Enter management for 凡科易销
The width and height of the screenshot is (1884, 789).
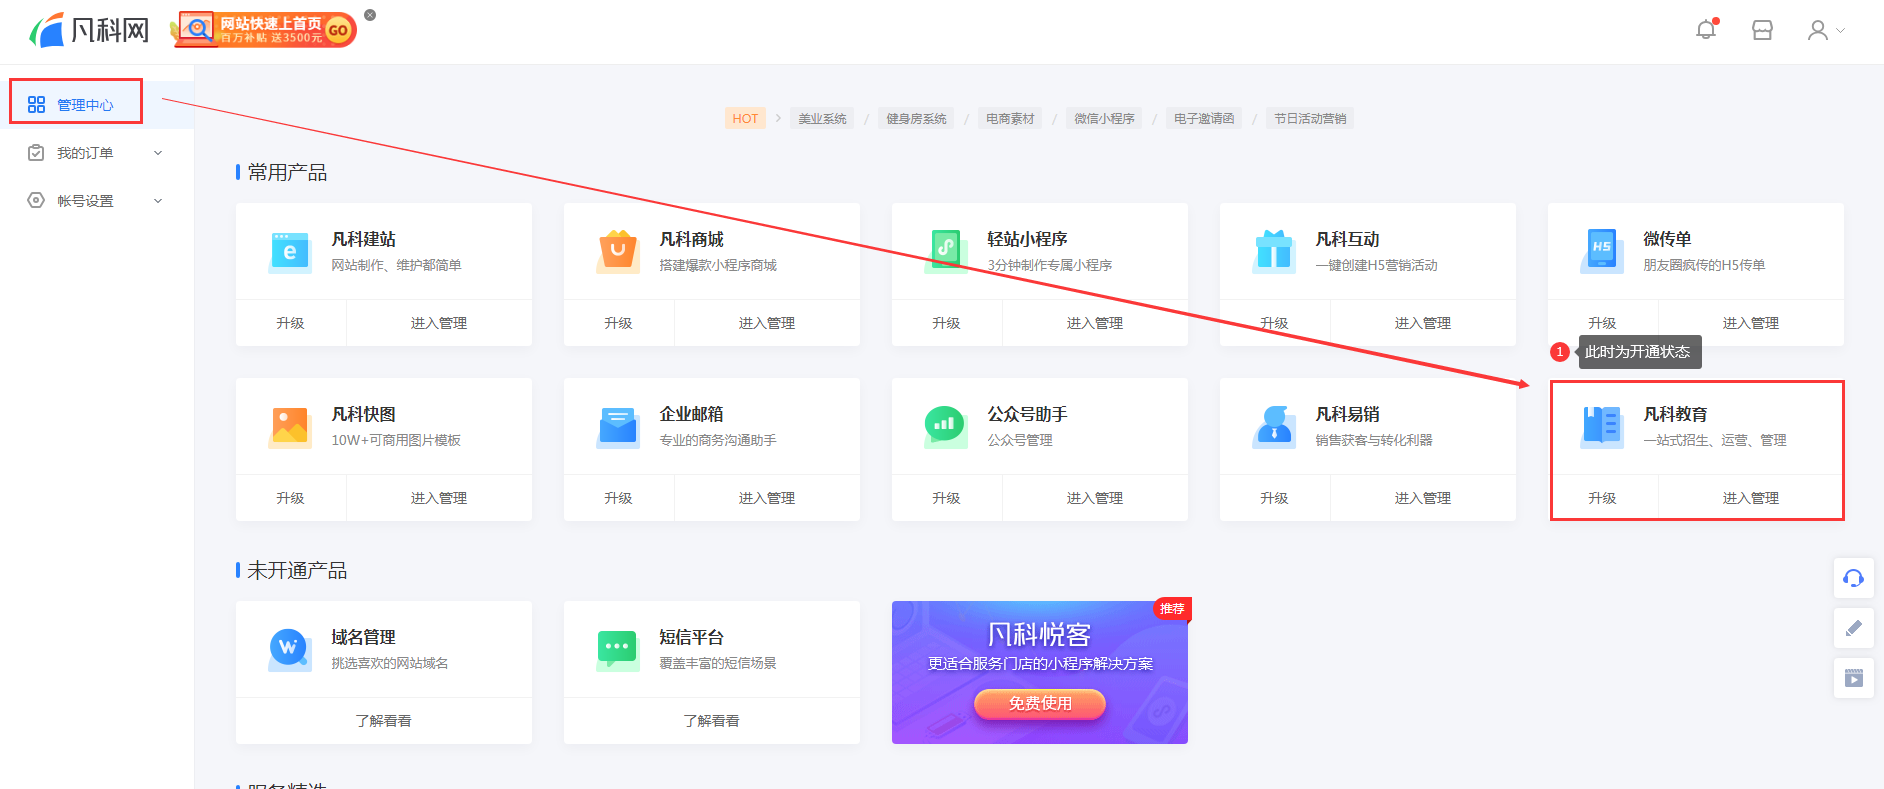coord(1423,498)
